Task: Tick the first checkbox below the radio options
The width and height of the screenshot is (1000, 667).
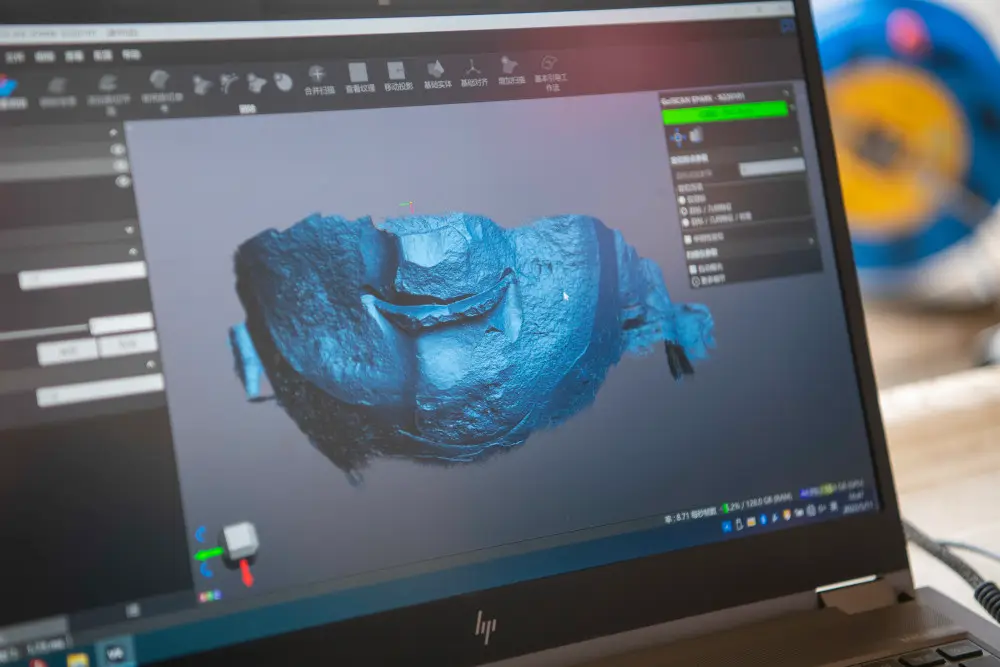Action: click(x=687, y=239)
